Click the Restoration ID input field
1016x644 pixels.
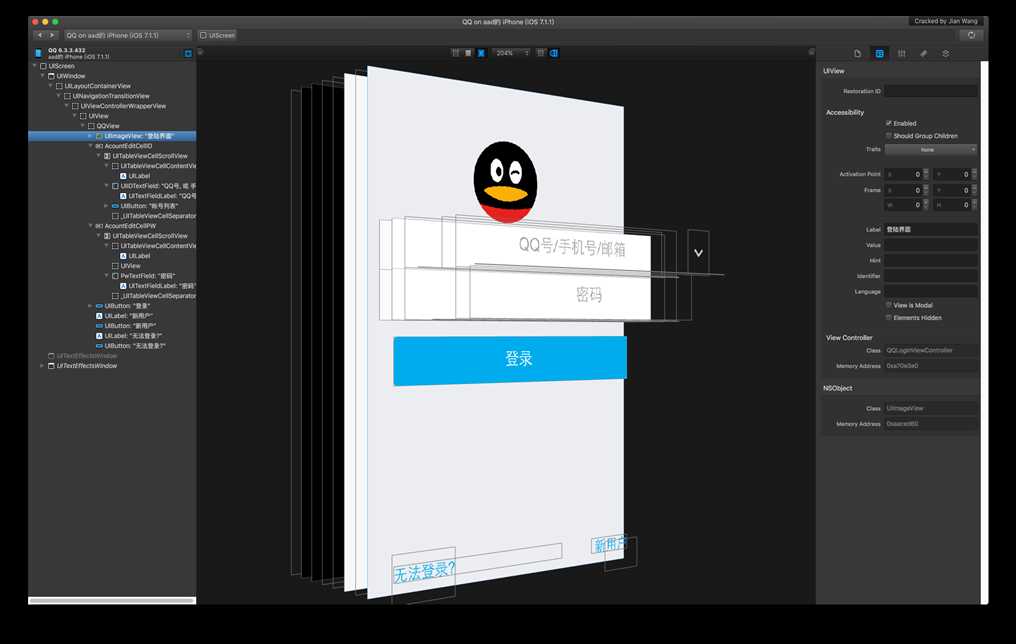(930, 91)
